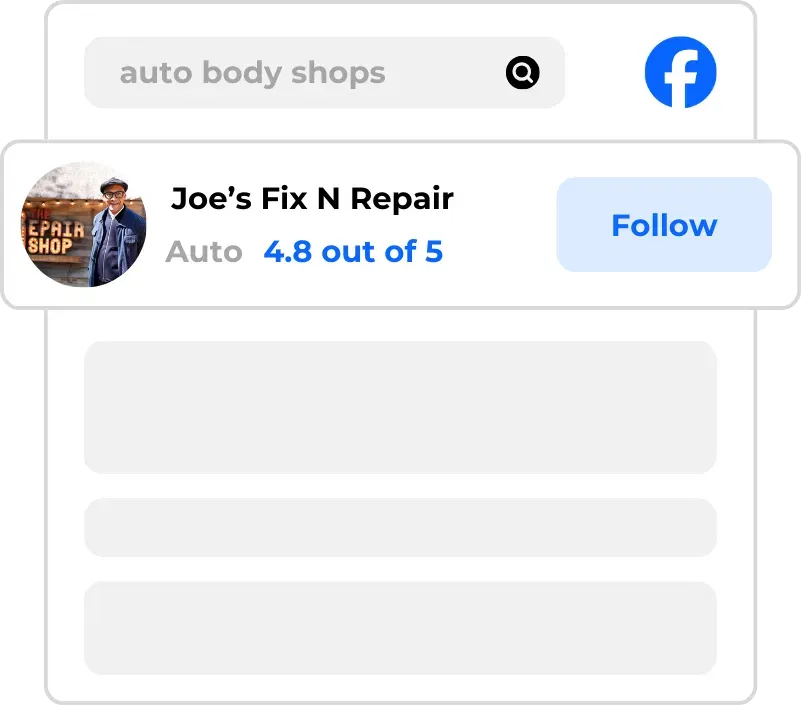Viewport: 802px width, 706px height.
Task: Click the Repair Shop sign in the photo
Action: 53,235
